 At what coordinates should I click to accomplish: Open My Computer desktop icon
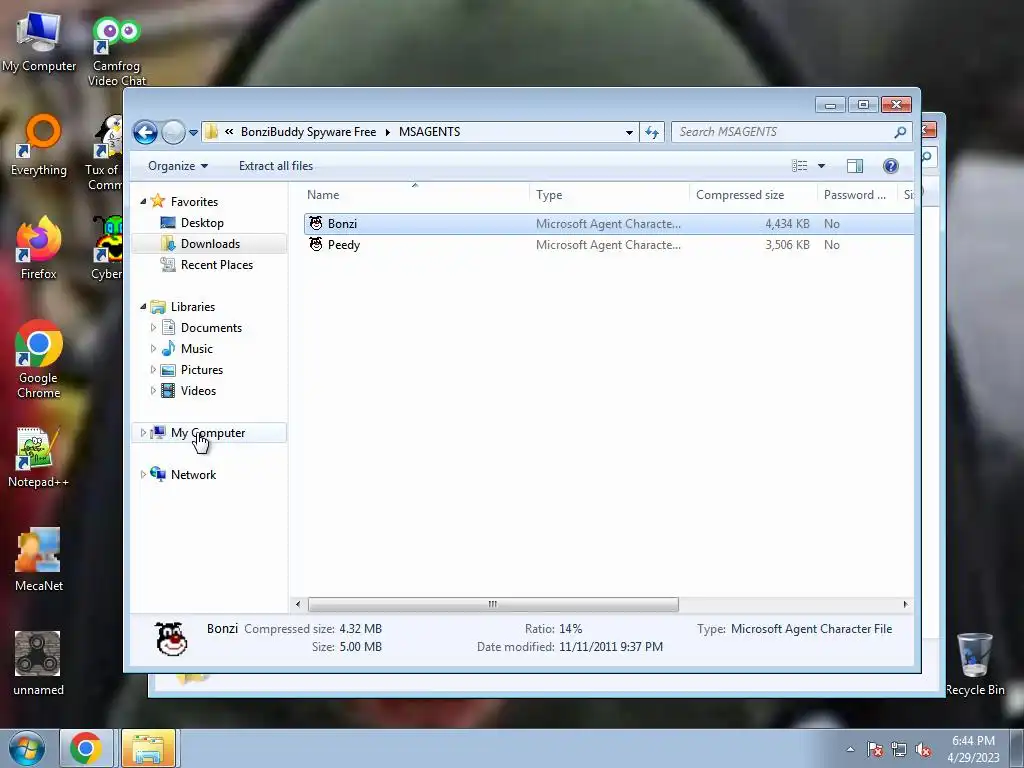pyautogui.click(x=39, y=42)
